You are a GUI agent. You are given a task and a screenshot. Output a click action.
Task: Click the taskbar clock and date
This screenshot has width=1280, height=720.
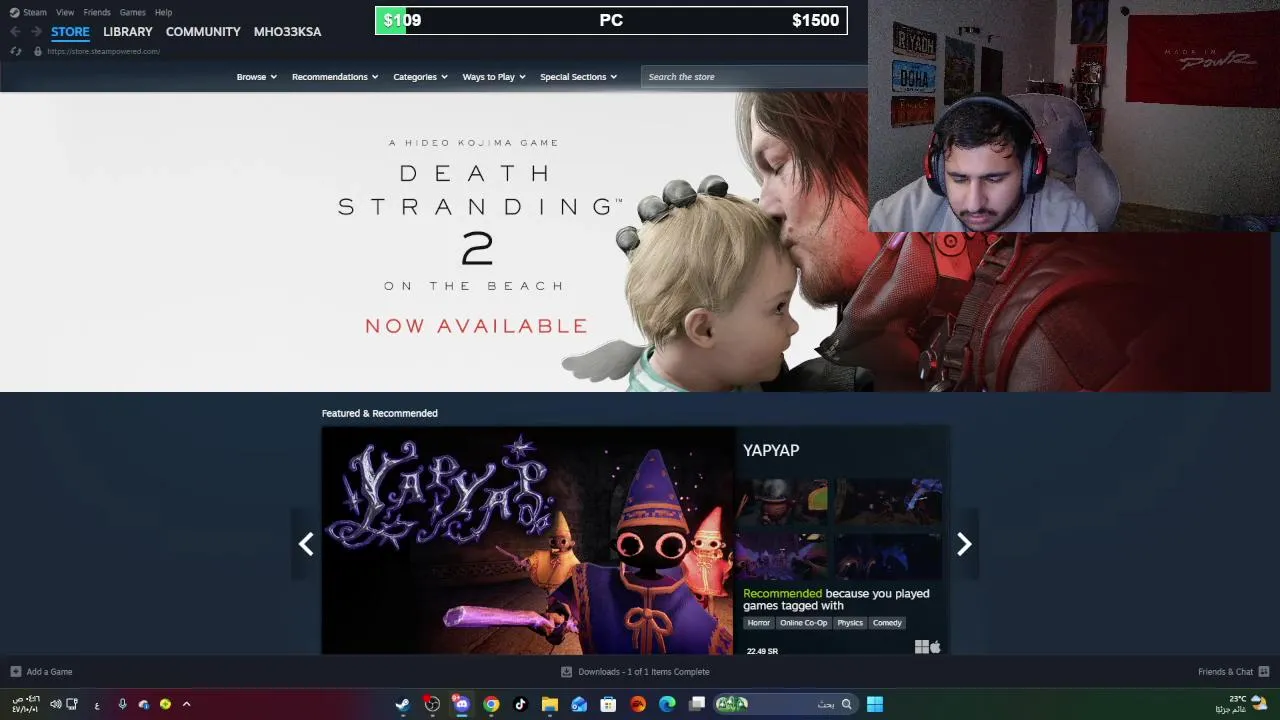pyautogui.click(x=25, y=704)
